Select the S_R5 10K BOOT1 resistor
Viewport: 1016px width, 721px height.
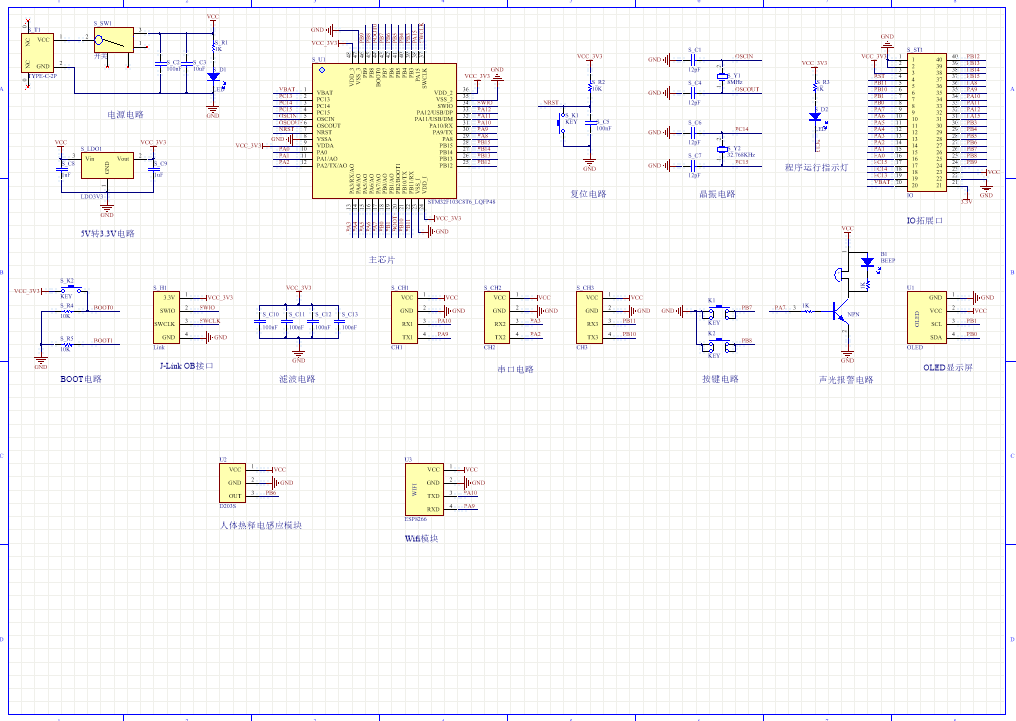coord(66,345)
